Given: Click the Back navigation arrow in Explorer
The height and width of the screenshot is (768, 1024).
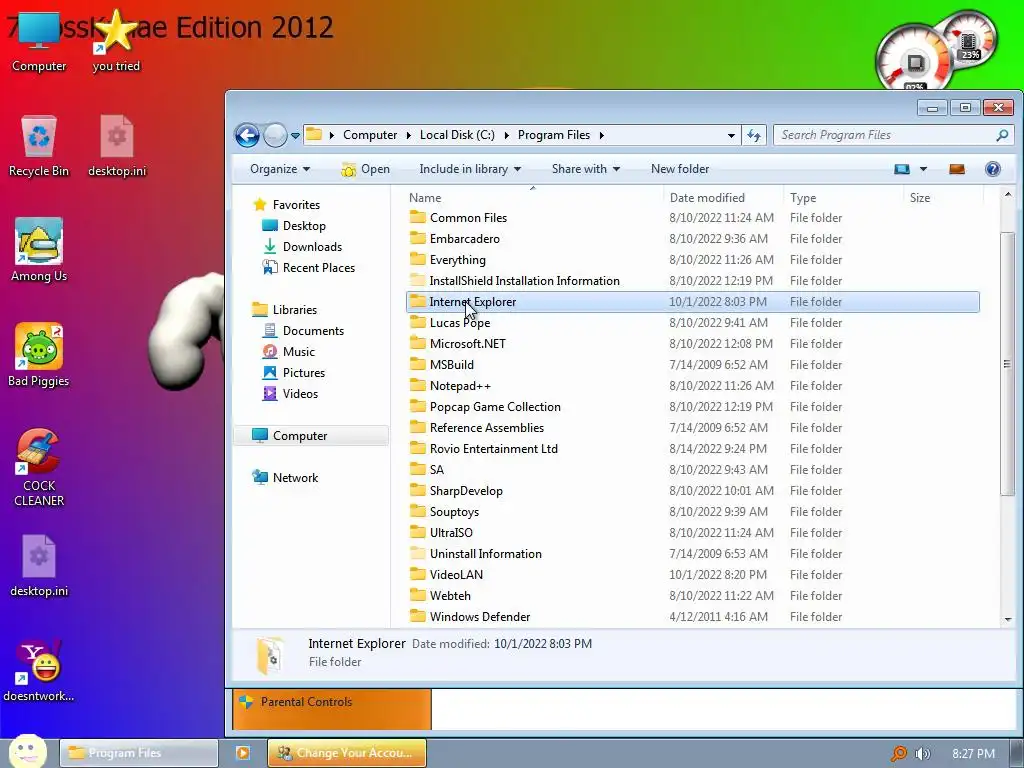Looking at the screenshot, I should pos(247,135).
